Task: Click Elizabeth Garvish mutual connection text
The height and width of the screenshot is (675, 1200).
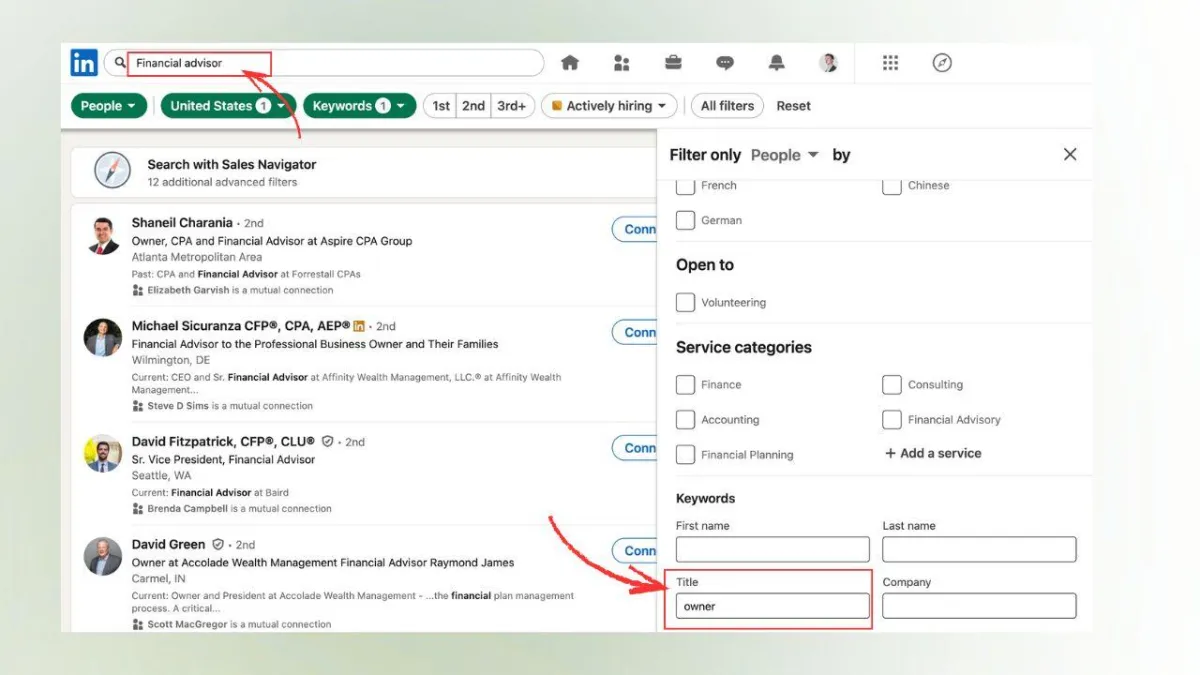Action: [240, 290]
